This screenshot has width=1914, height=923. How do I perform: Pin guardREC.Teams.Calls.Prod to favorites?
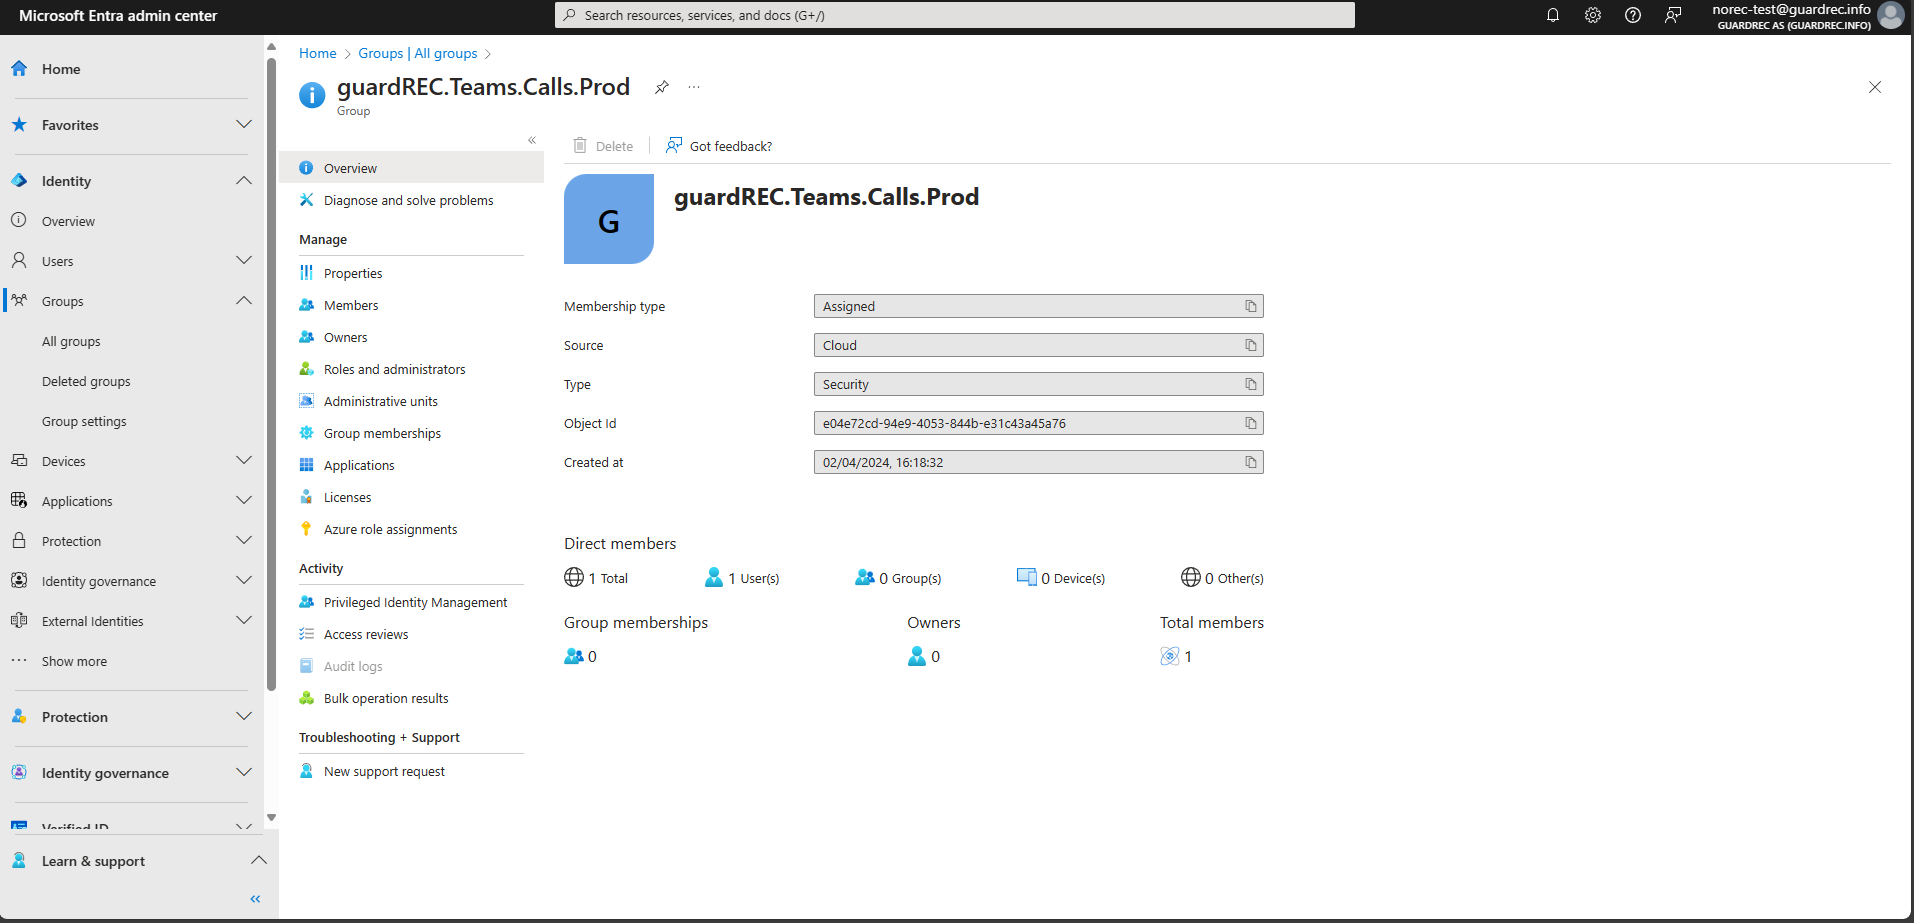(661, 87)
